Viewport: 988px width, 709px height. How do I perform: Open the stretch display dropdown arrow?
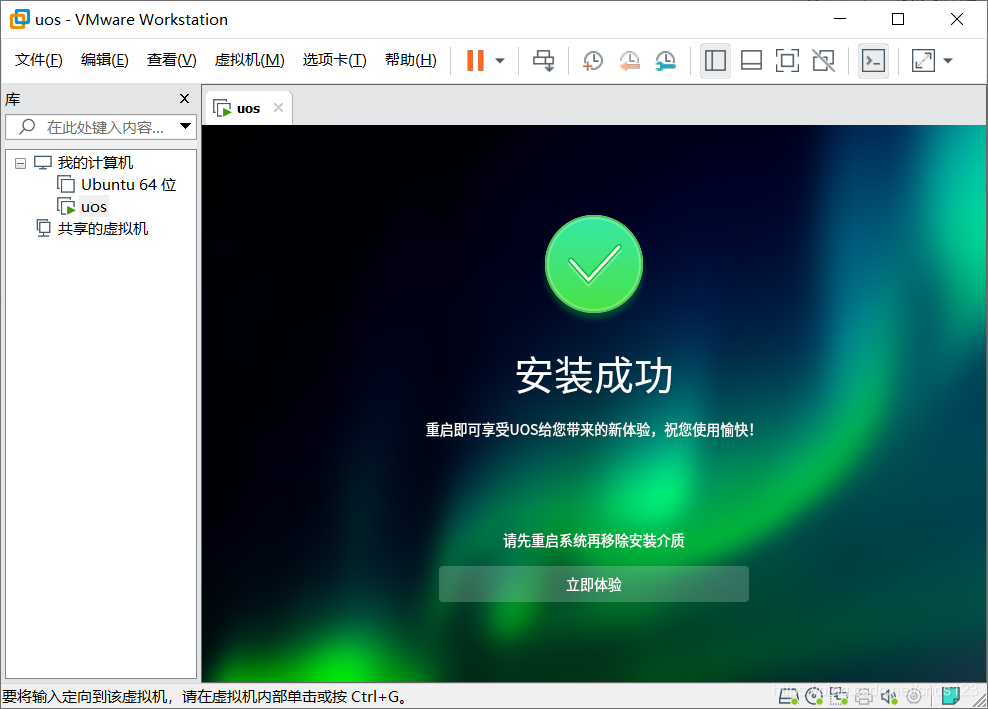(948, 61)
